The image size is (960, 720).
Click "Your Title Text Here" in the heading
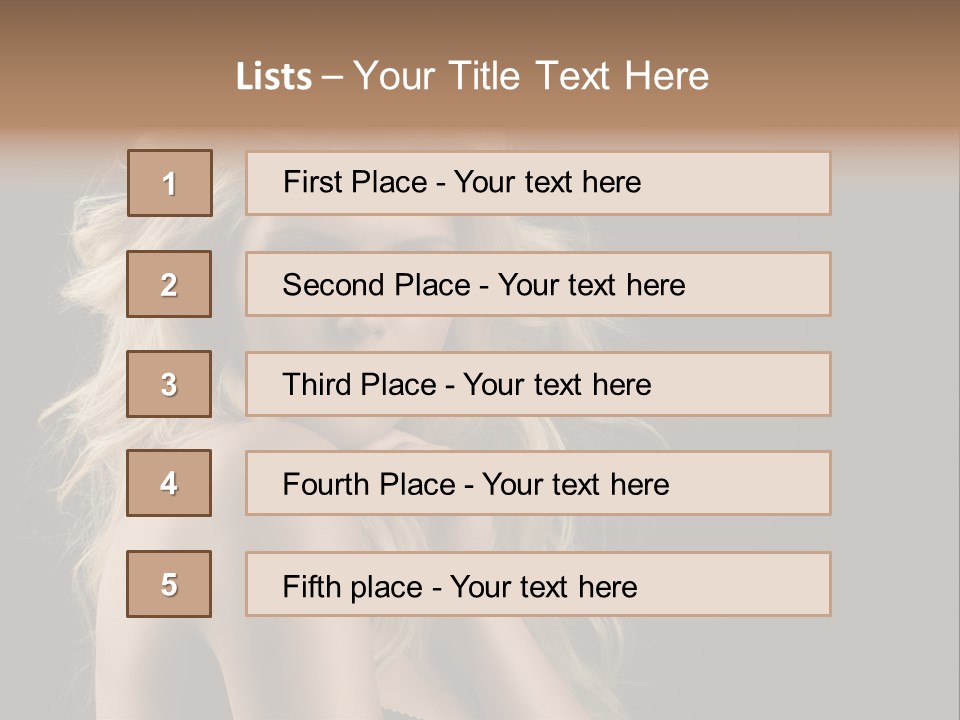coord(531,77)
